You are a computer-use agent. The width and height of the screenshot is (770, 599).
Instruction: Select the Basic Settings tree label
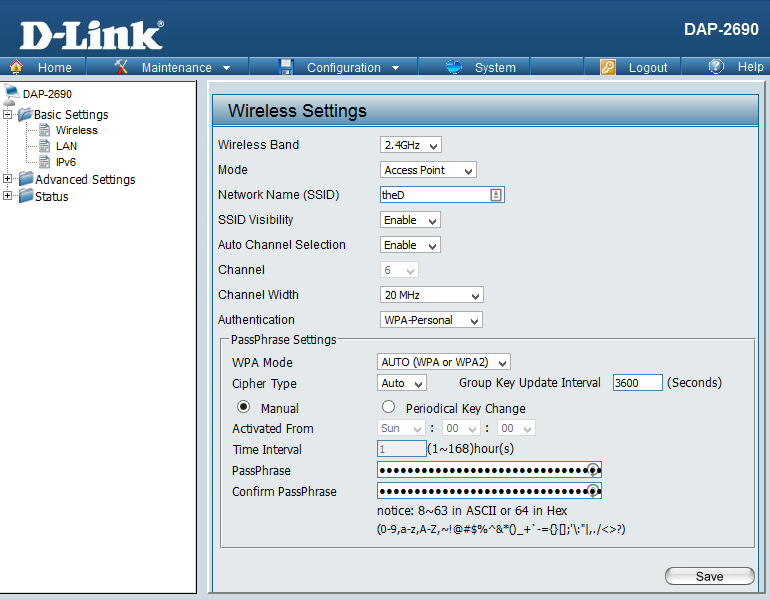coord(71,114)
